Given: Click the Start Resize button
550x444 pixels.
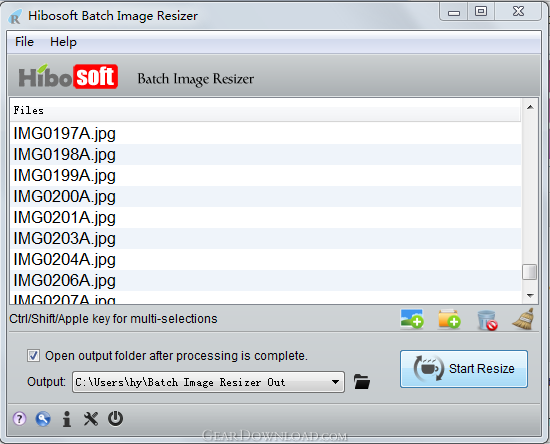Looking at the screenshot, I should click(464, 369).
